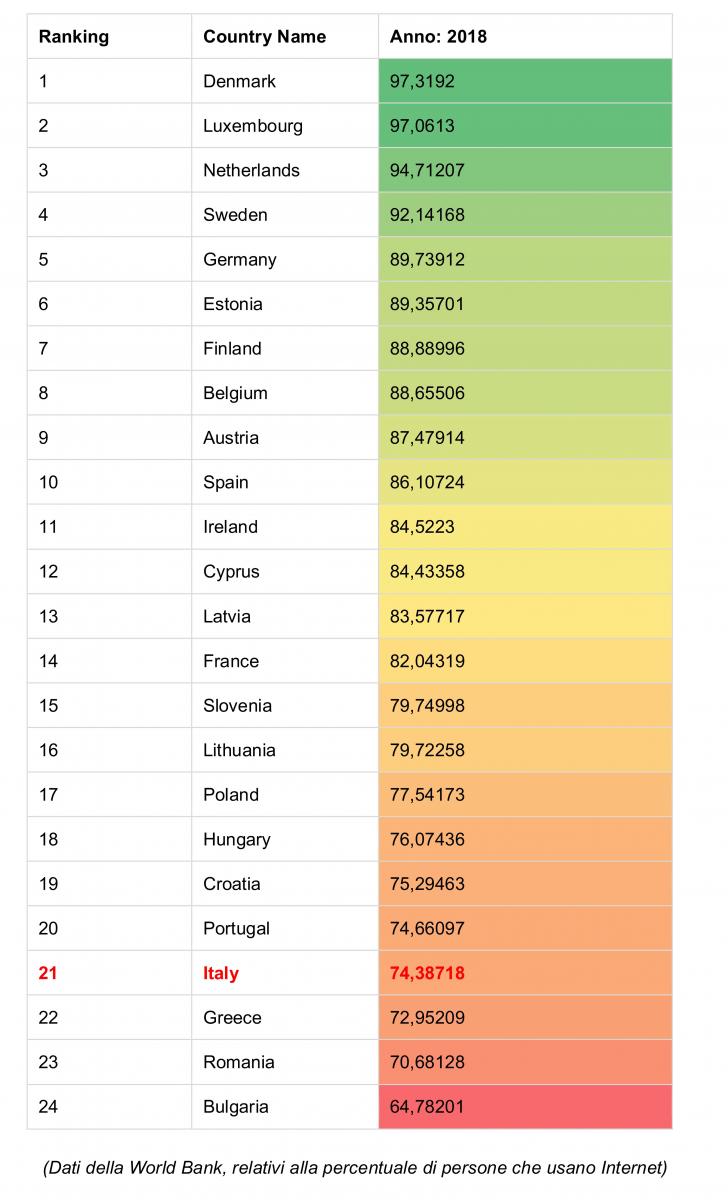Select the highlighted red Italy cell
The width and height of the screenshot is (728, 1200).
point(285,973)
